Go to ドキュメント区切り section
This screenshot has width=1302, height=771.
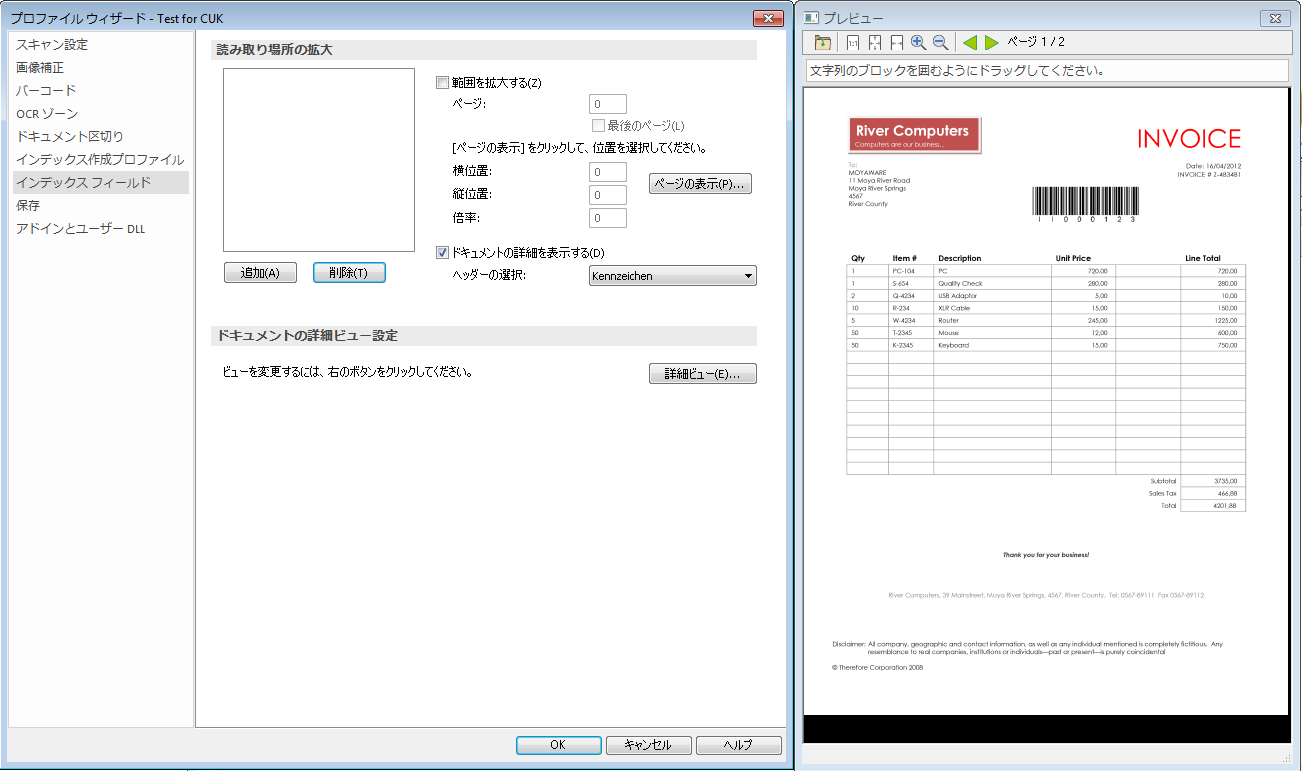(x=70, y=137)
